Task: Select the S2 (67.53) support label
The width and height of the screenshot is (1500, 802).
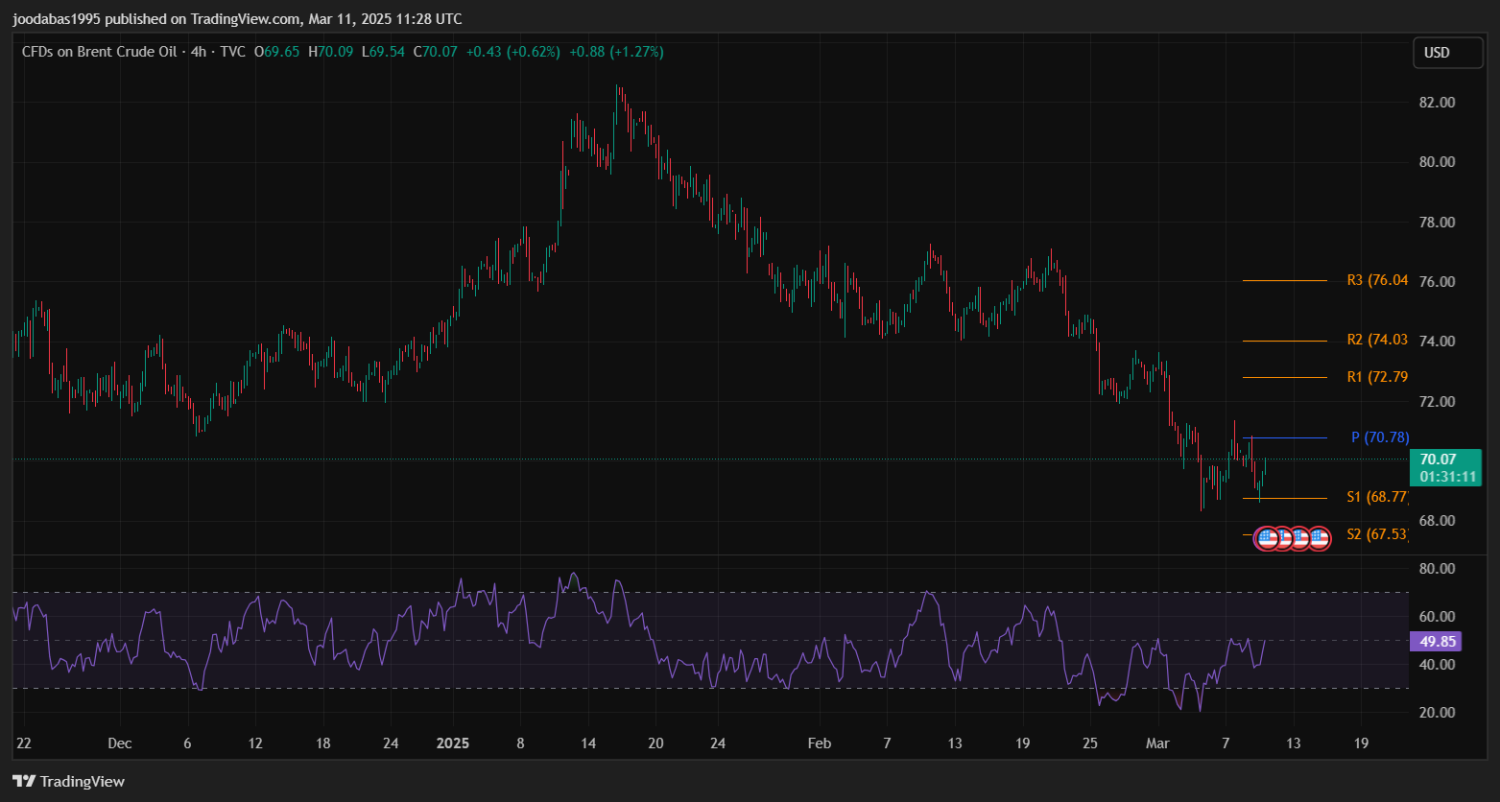Action: pos(1377,534)
